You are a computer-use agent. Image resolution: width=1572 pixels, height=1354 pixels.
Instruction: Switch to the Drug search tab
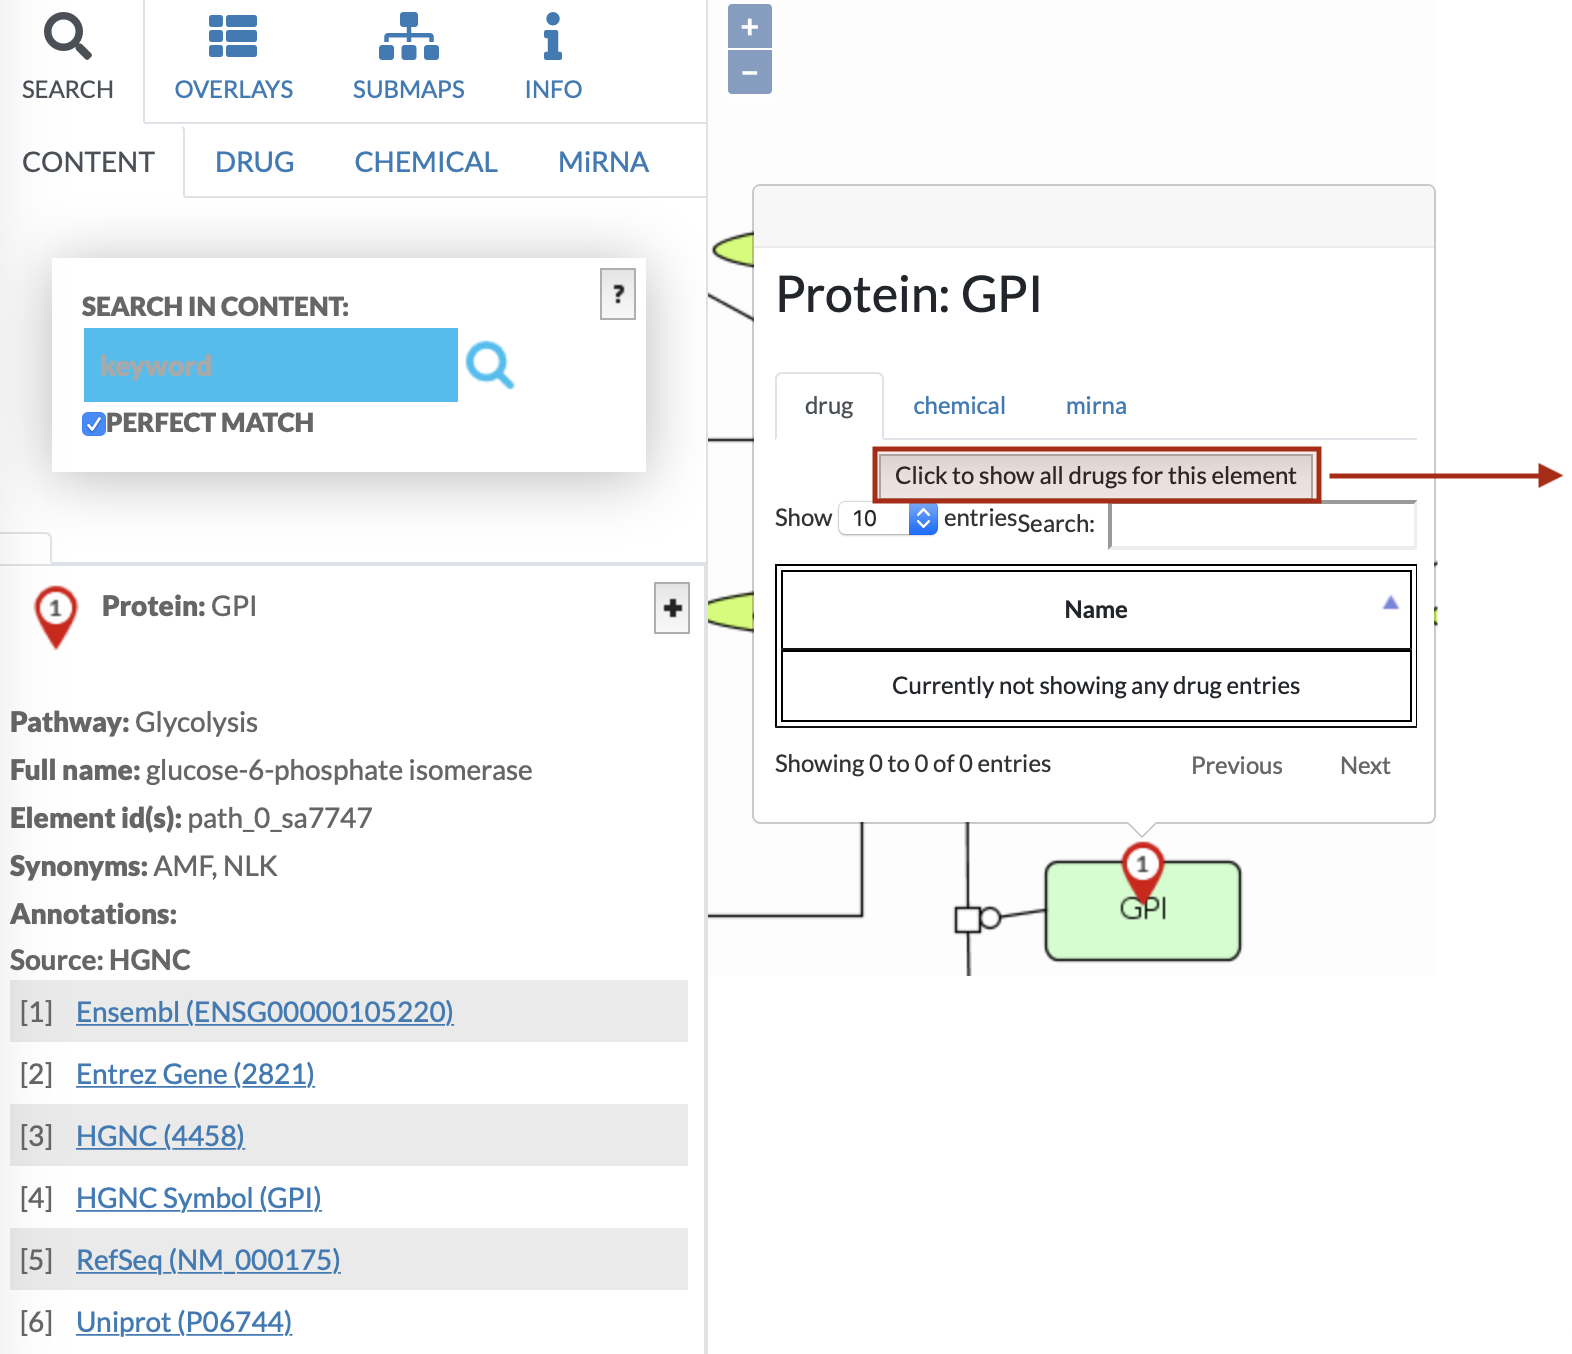pos(254,162)
